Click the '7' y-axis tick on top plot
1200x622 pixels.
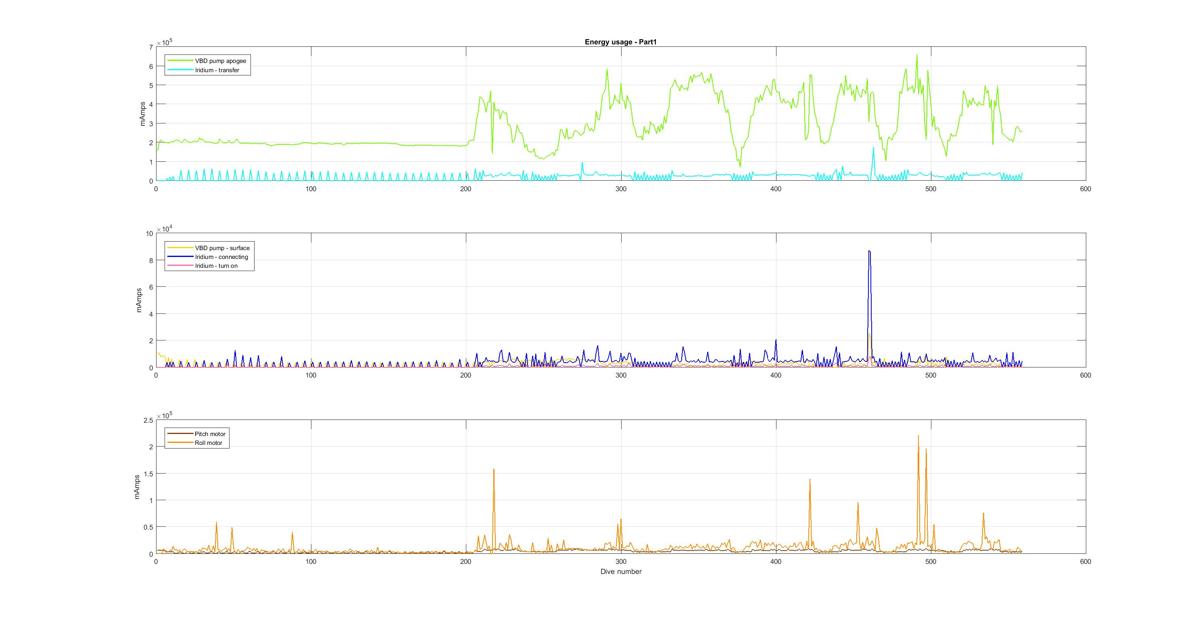click(x=150, y=47)
